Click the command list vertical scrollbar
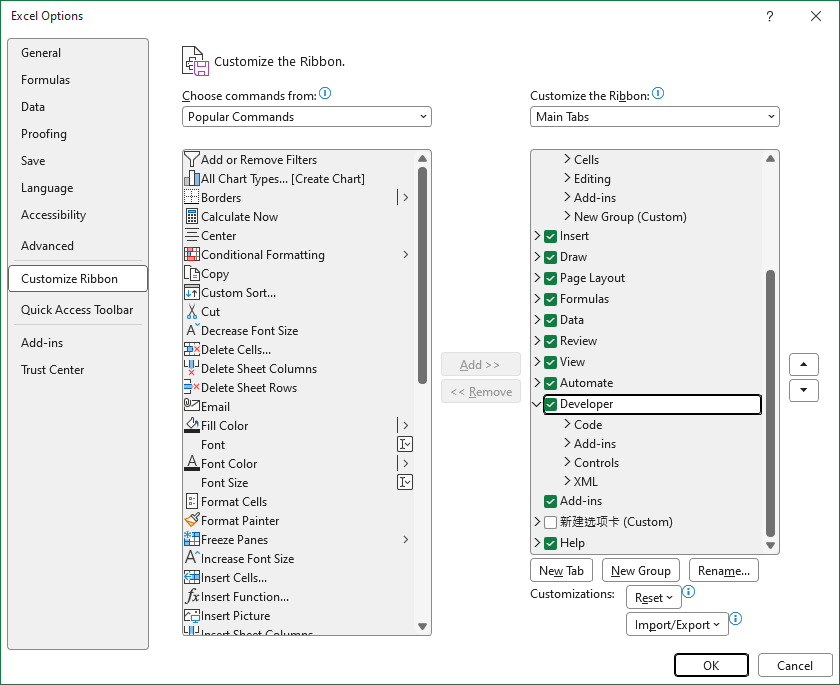Screen dimensions: 840x685 click(423, 275)
